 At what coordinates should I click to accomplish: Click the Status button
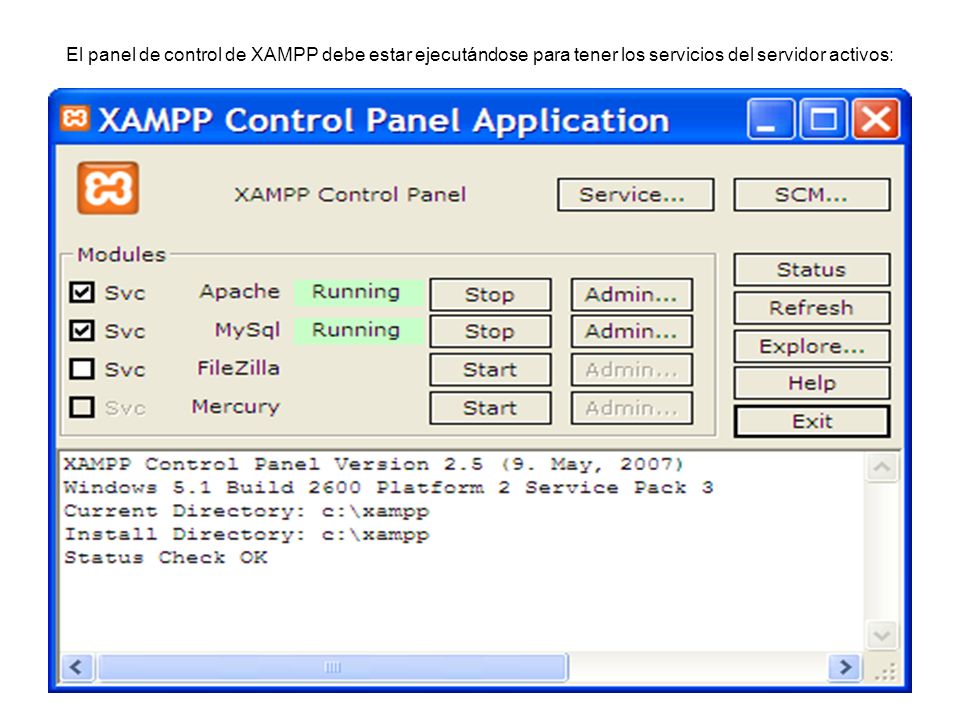812,269
